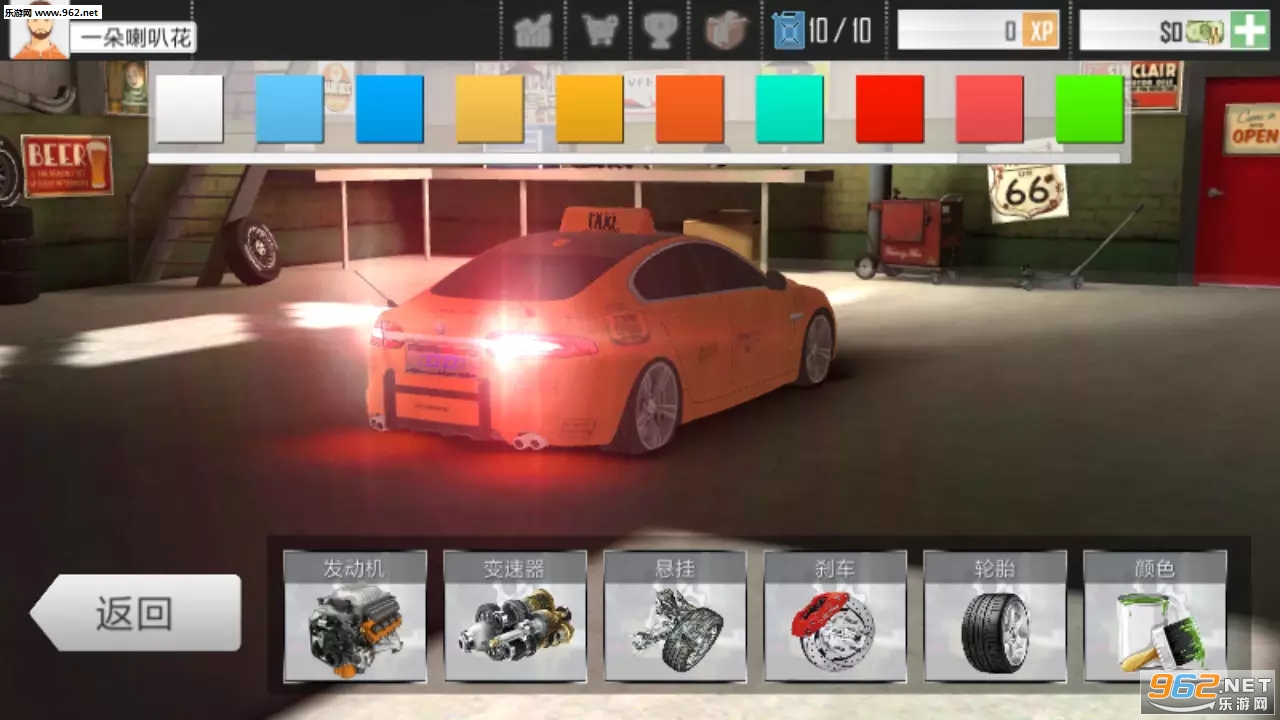
Task: Open the 发动机 engine upgrade
Action: 355,616
